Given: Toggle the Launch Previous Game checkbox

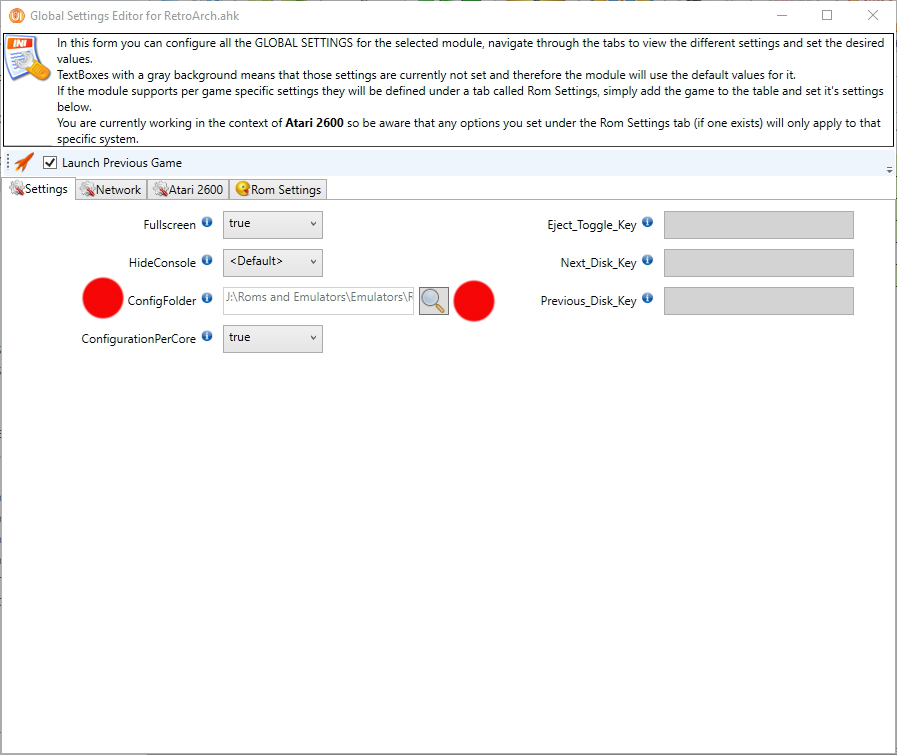Looking at the screenshot, I should pos(50,162).
